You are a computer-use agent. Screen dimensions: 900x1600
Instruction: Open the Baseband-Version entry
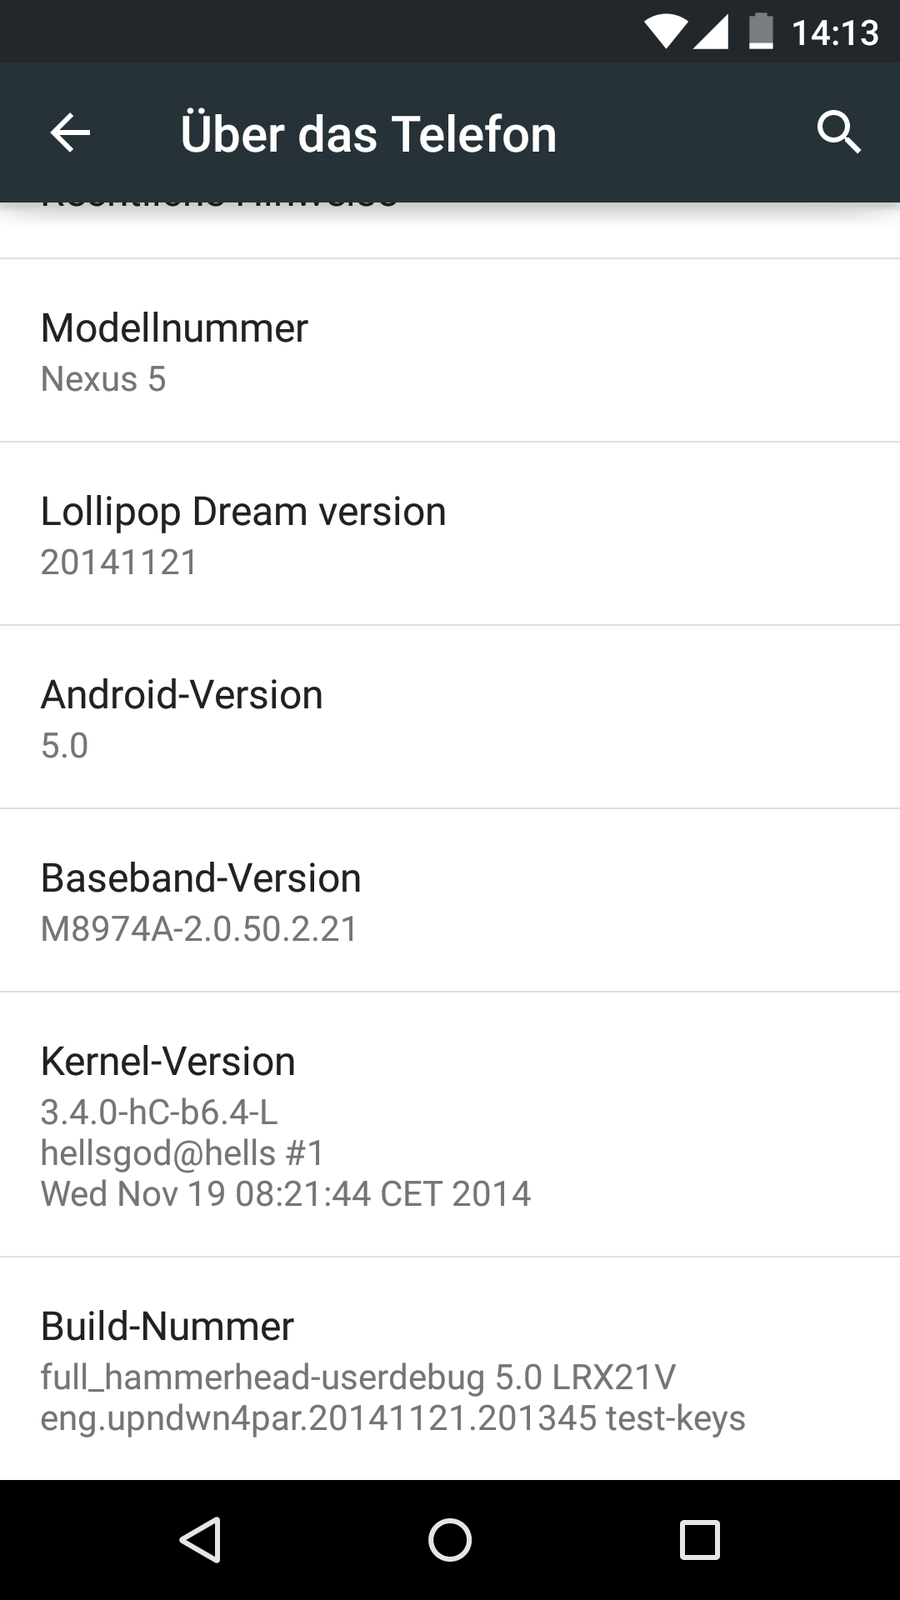450,901
